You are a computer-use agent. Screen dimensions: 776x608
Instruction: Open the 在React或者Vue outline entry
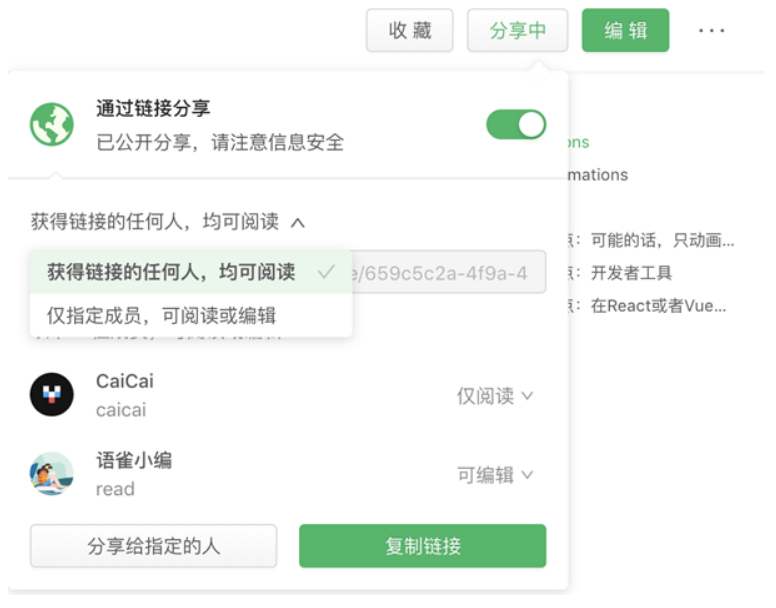click(658, 306)
